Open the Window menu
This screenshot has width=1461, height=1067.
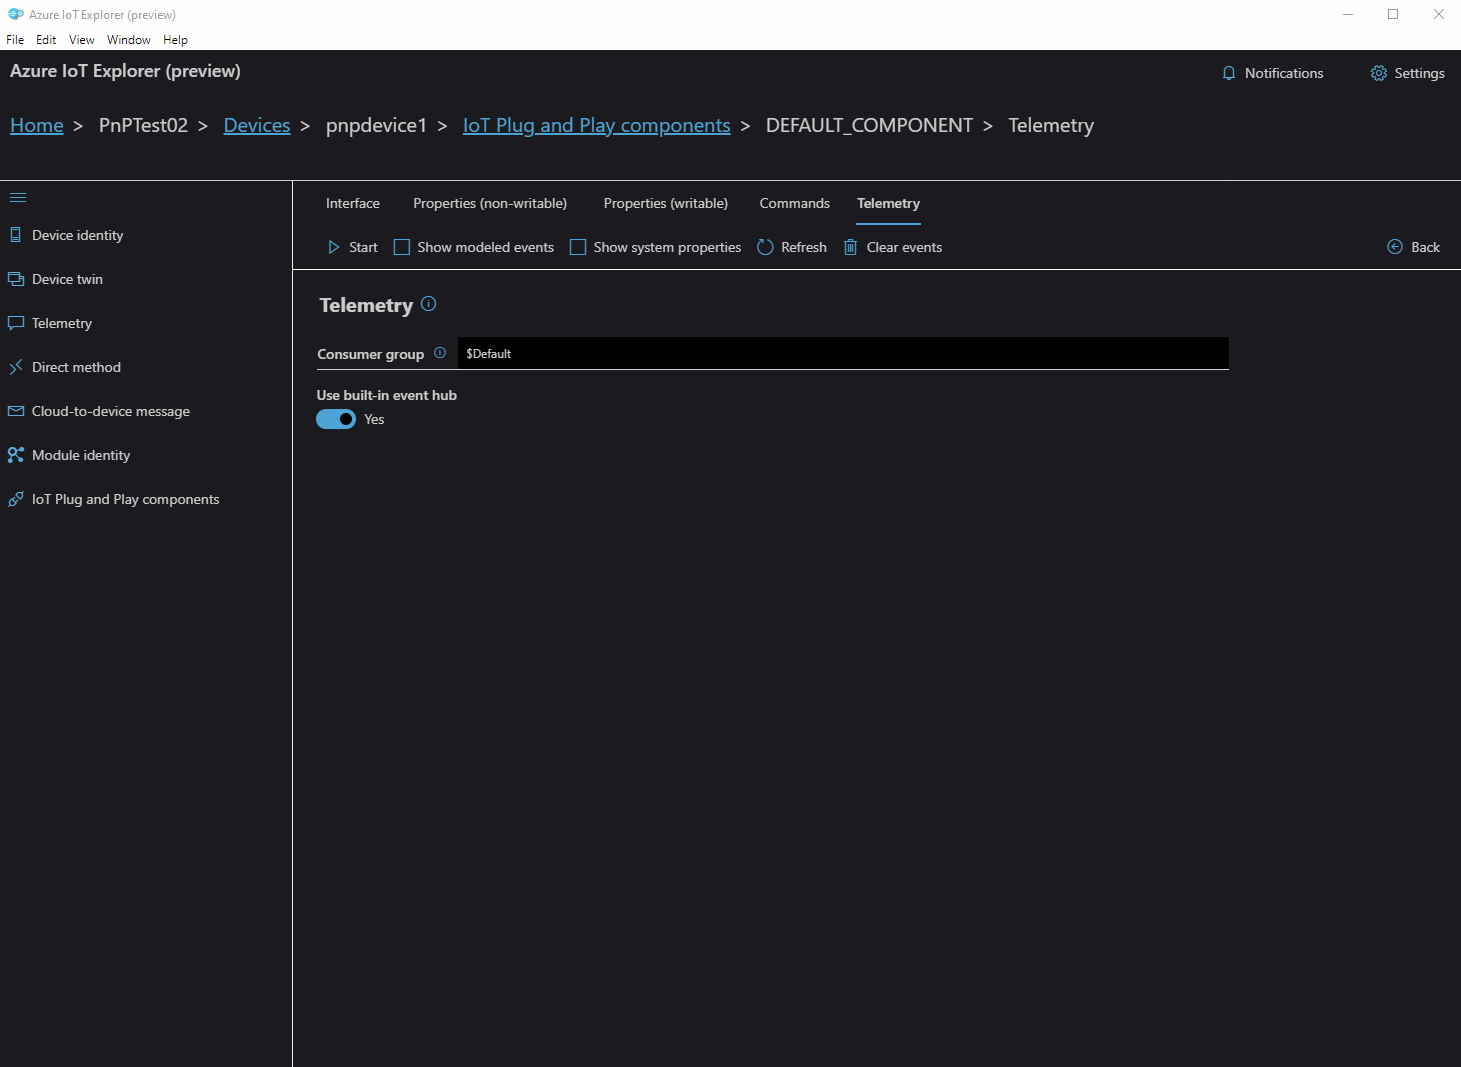(129, 40)
